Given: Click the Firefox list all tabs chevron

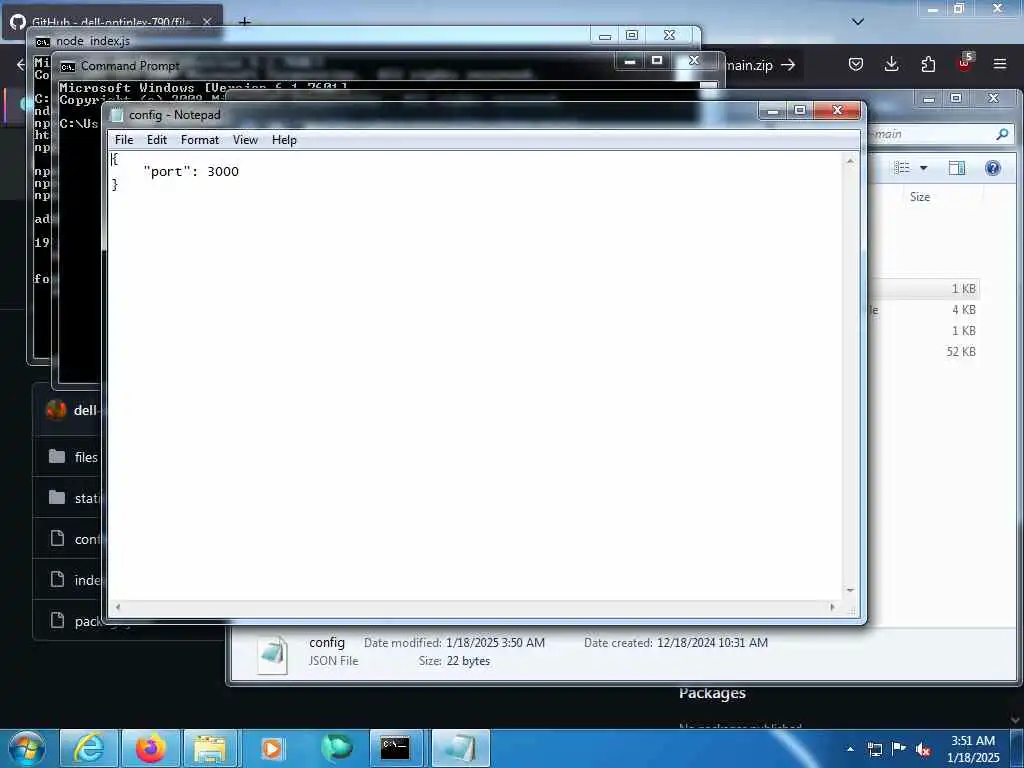Looking at the screenshot, I should (858, 22).
